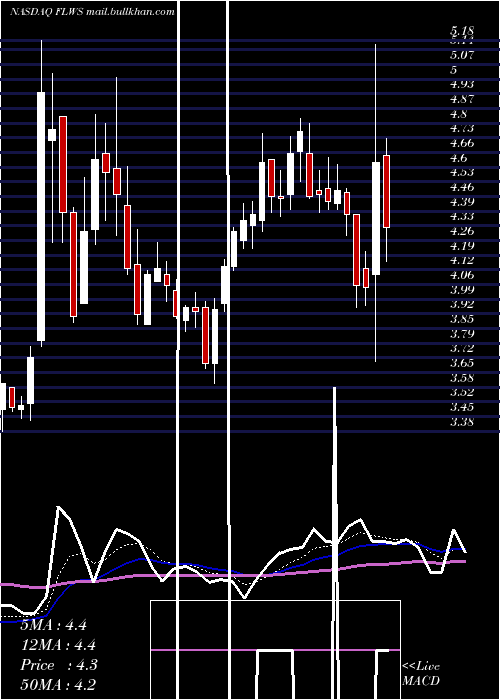Select the 4.66 price axis label
The width and height of the screenshot is (500, 700).
(x=462, y=143)
